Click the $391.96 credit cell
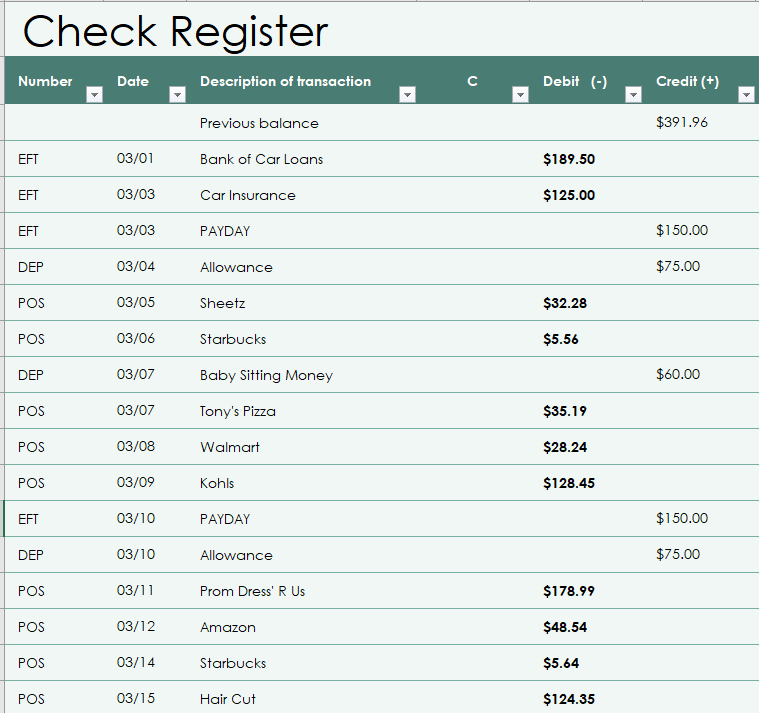759x713 pixels. pos(682,122)
